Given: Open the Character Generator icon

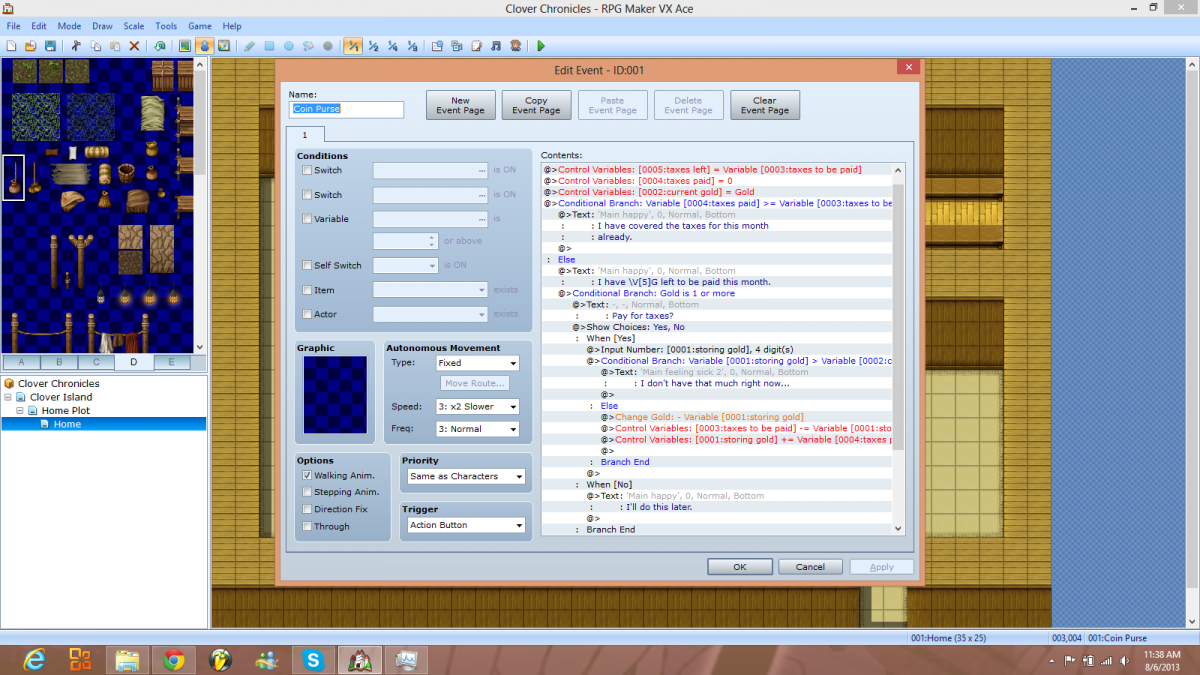Looking at the screenshot, I should coord(515,46).
